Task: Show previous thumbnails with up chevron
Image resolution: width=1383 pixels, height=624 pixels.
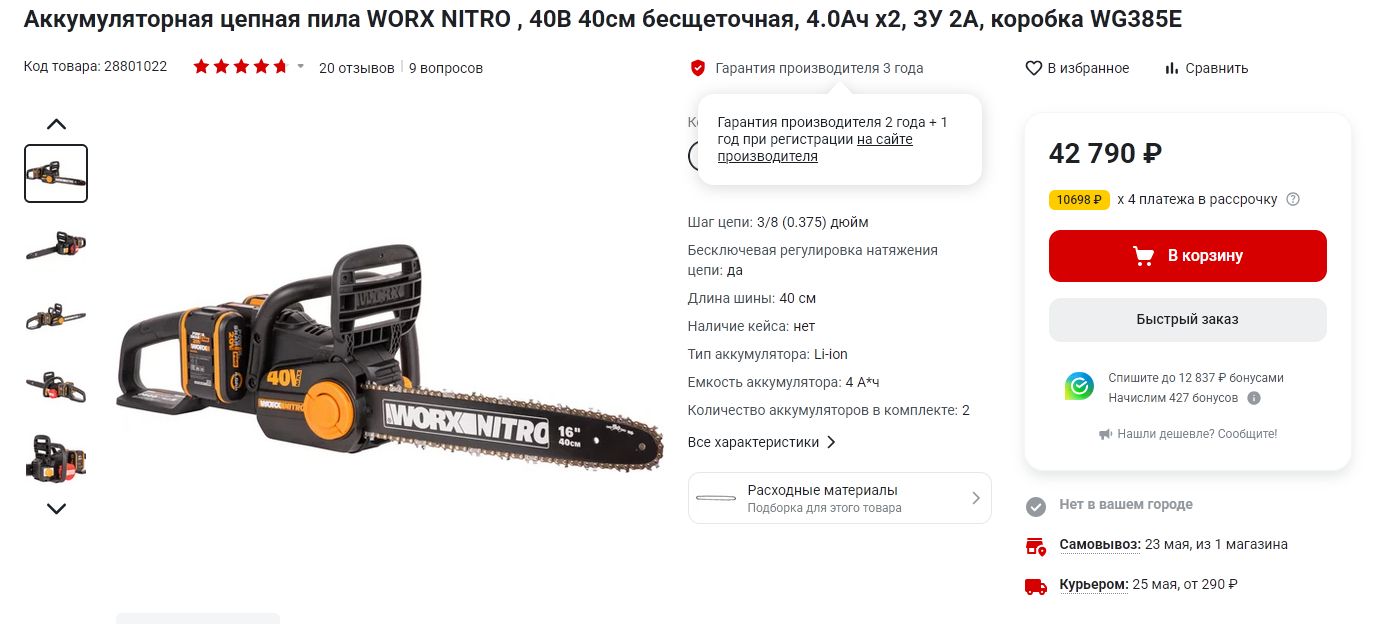Action: pyautogui.click(x=56, y=124)
